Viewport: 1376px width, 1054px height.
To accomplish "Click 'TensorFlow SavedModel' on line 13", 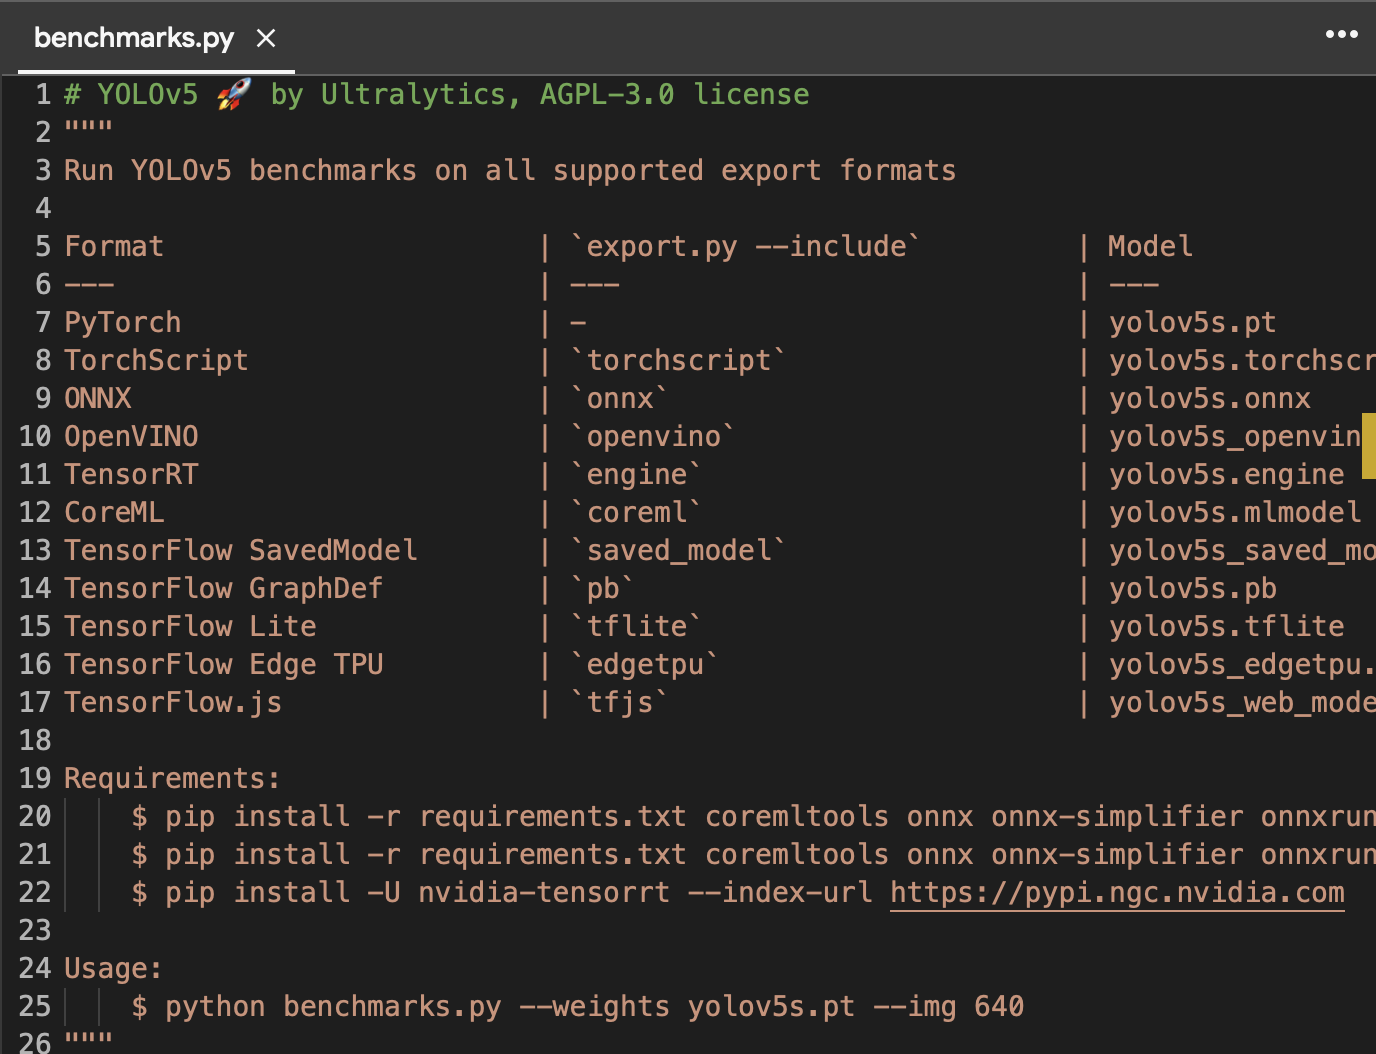I will tap(241, 550).
